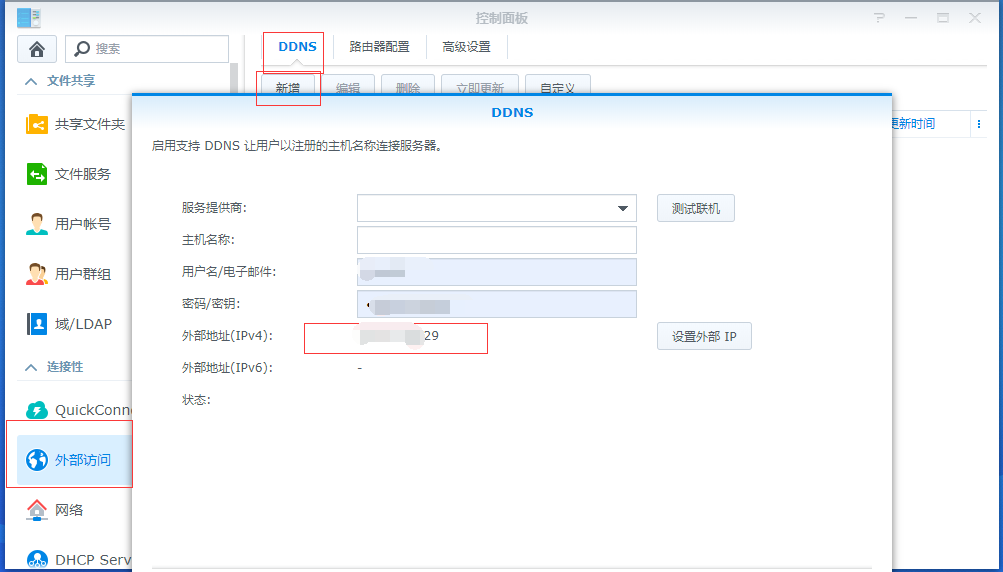1003x572 pixels.
Task: Open User Group (用户群组) icon
Action: coord(37,274)
